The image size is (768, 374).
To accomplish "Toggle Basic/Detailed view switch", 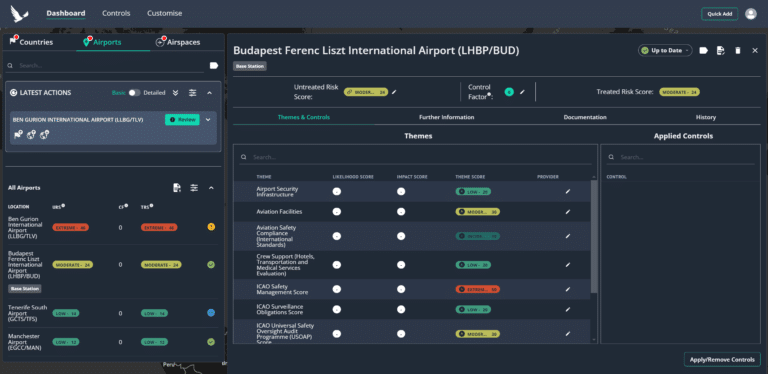I will pyautogui.click(x=134, y=93).
